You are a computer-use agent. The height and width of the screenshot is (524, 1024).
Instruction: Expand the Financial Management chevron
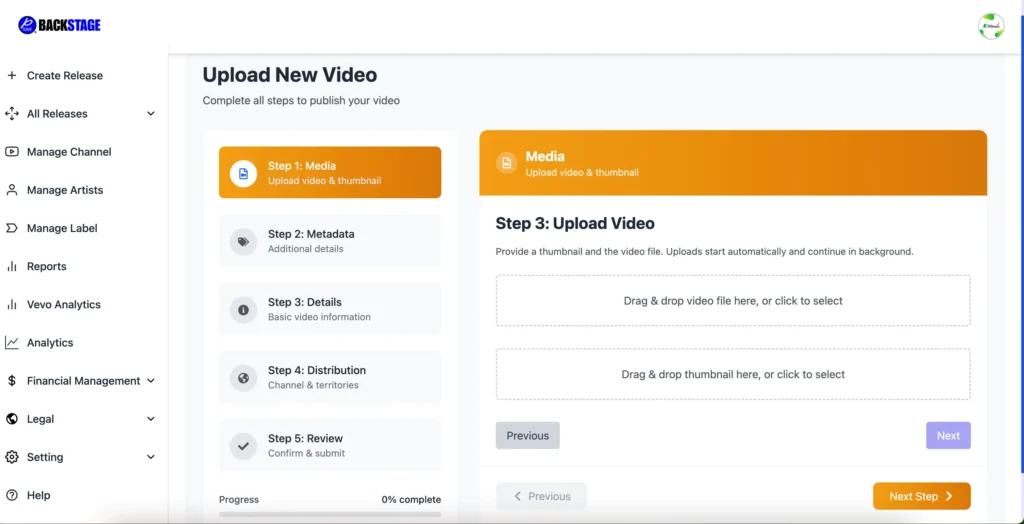pos(151,381)
